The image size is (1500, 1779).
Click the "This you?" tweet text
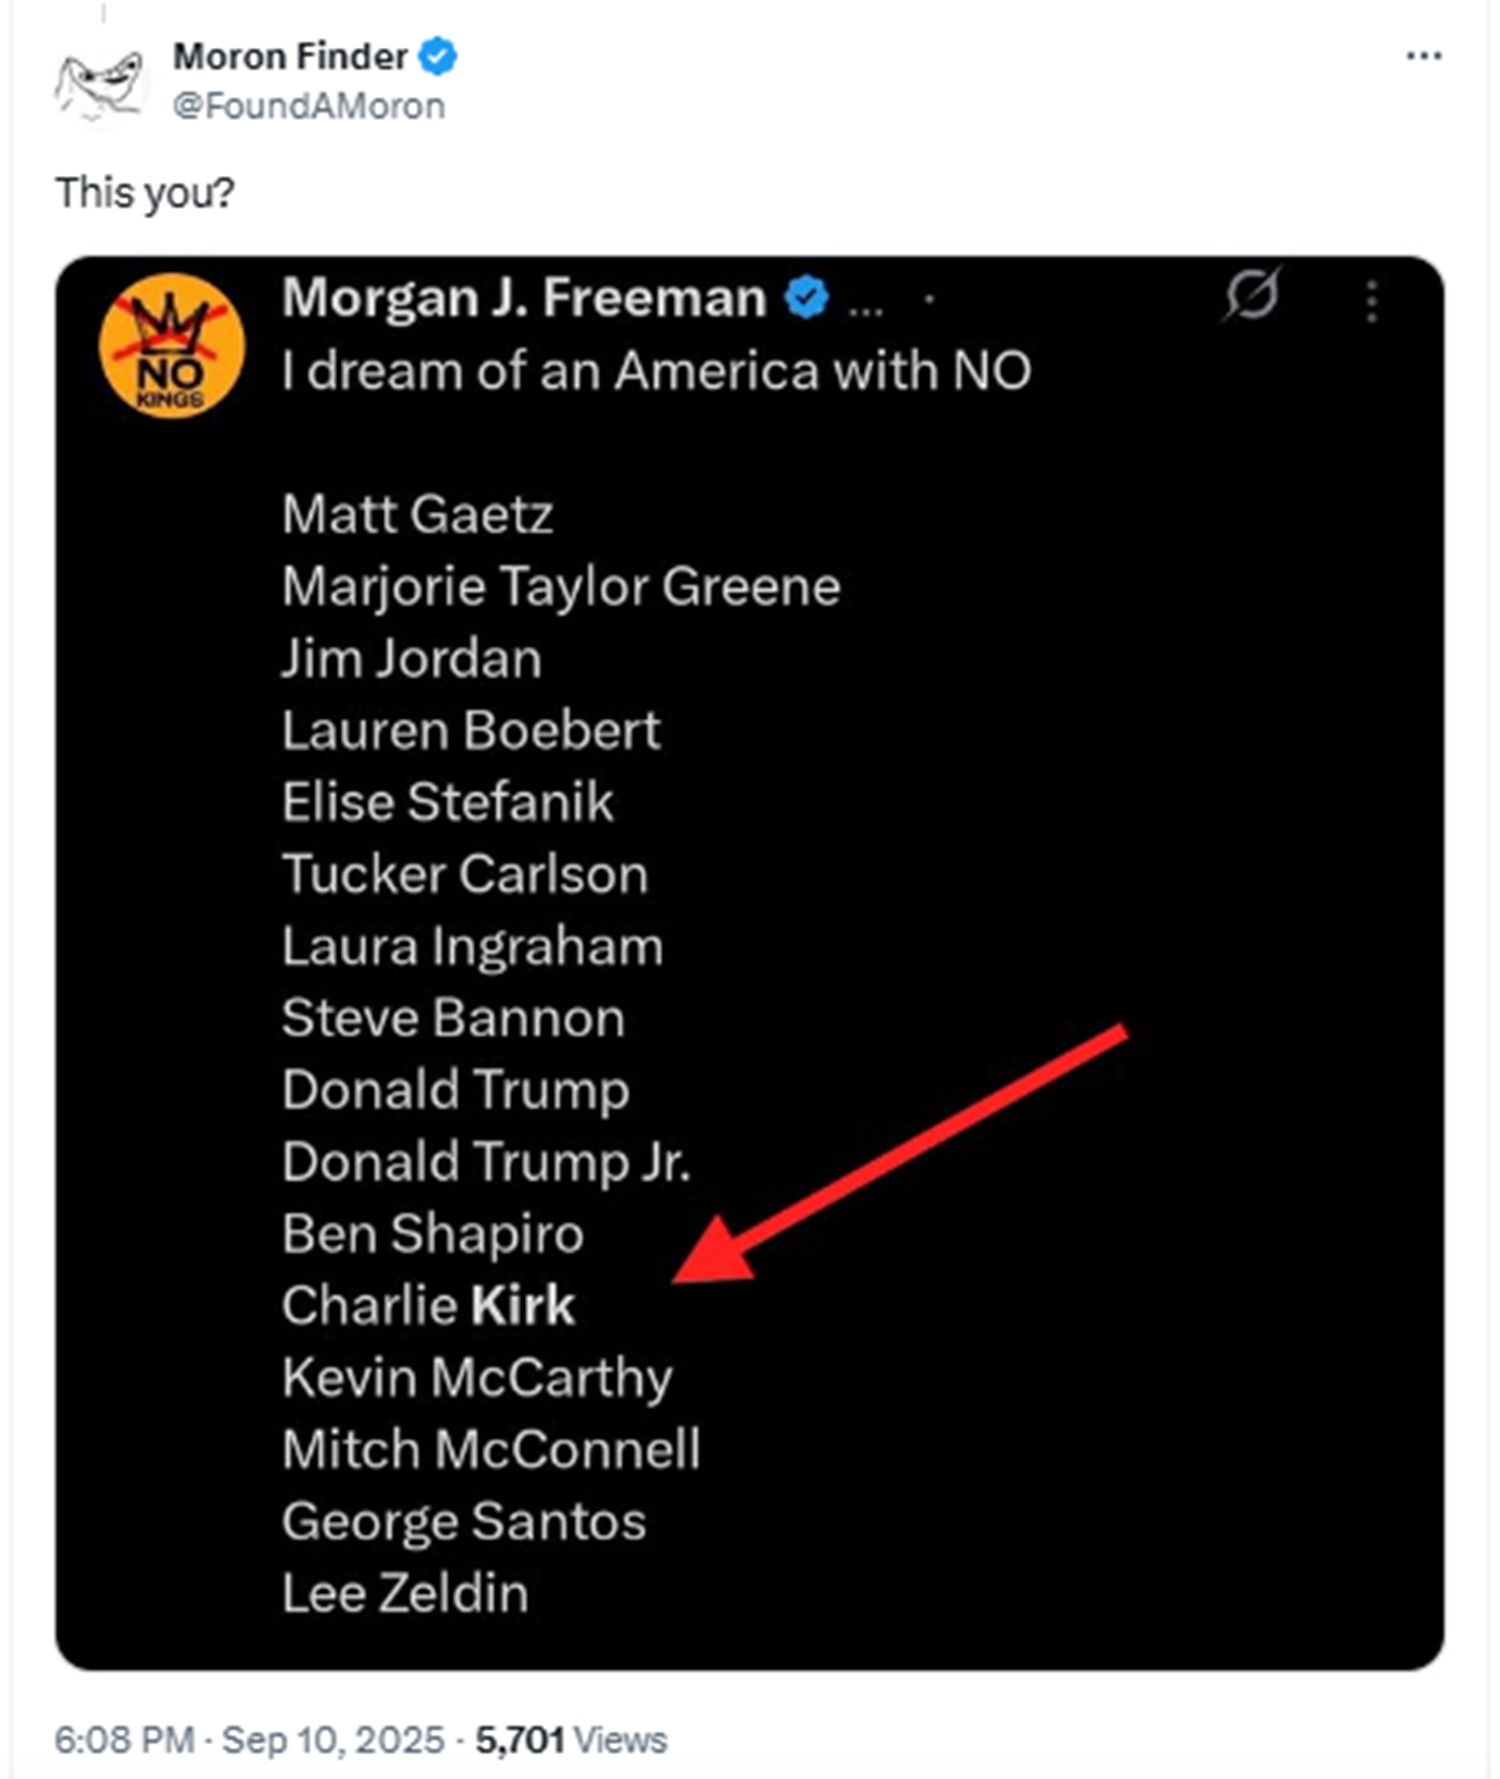[145, 192]
